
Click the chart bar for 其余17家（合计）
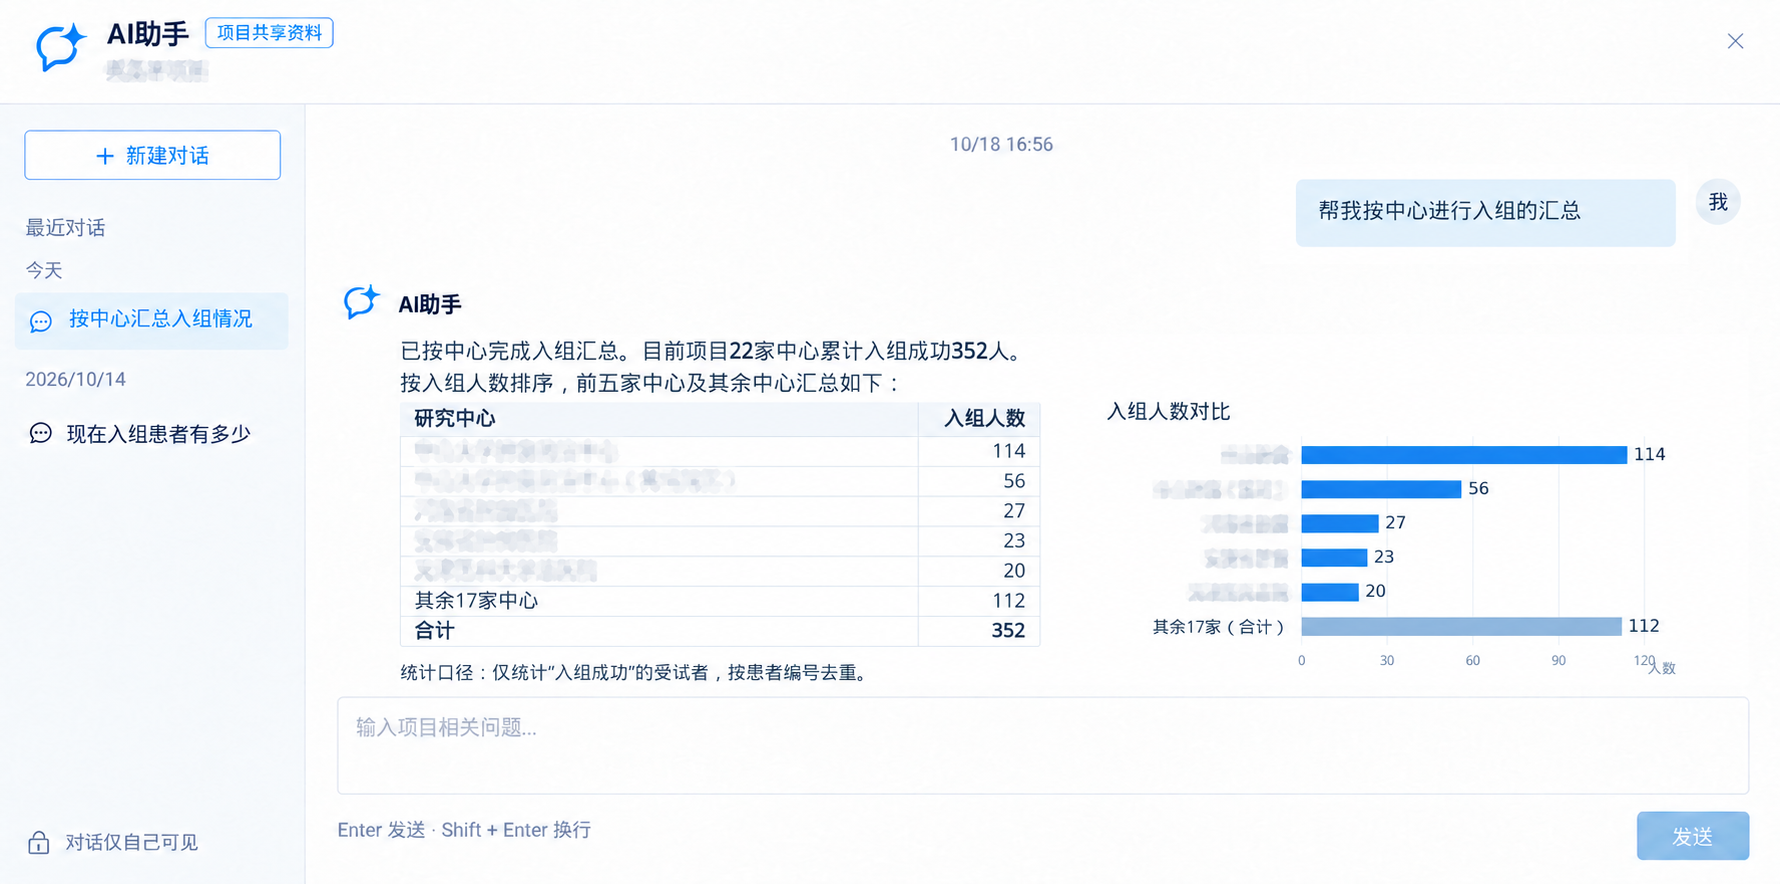[x=1461, y=626]
